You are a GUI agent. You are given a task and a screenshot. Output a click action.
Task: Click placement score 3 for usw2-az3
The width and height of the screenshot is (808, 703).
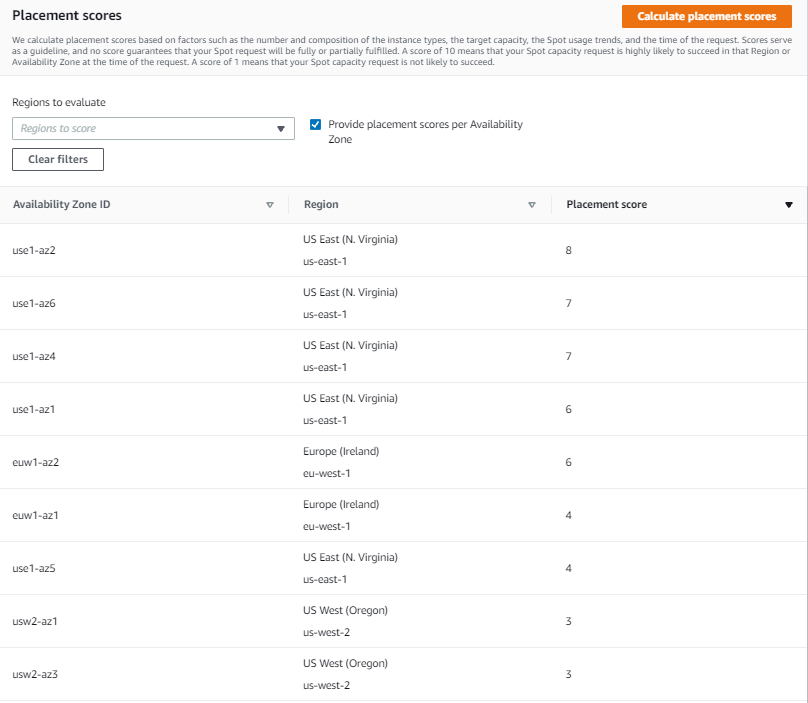pyautogui.click(x=568, y=675)
